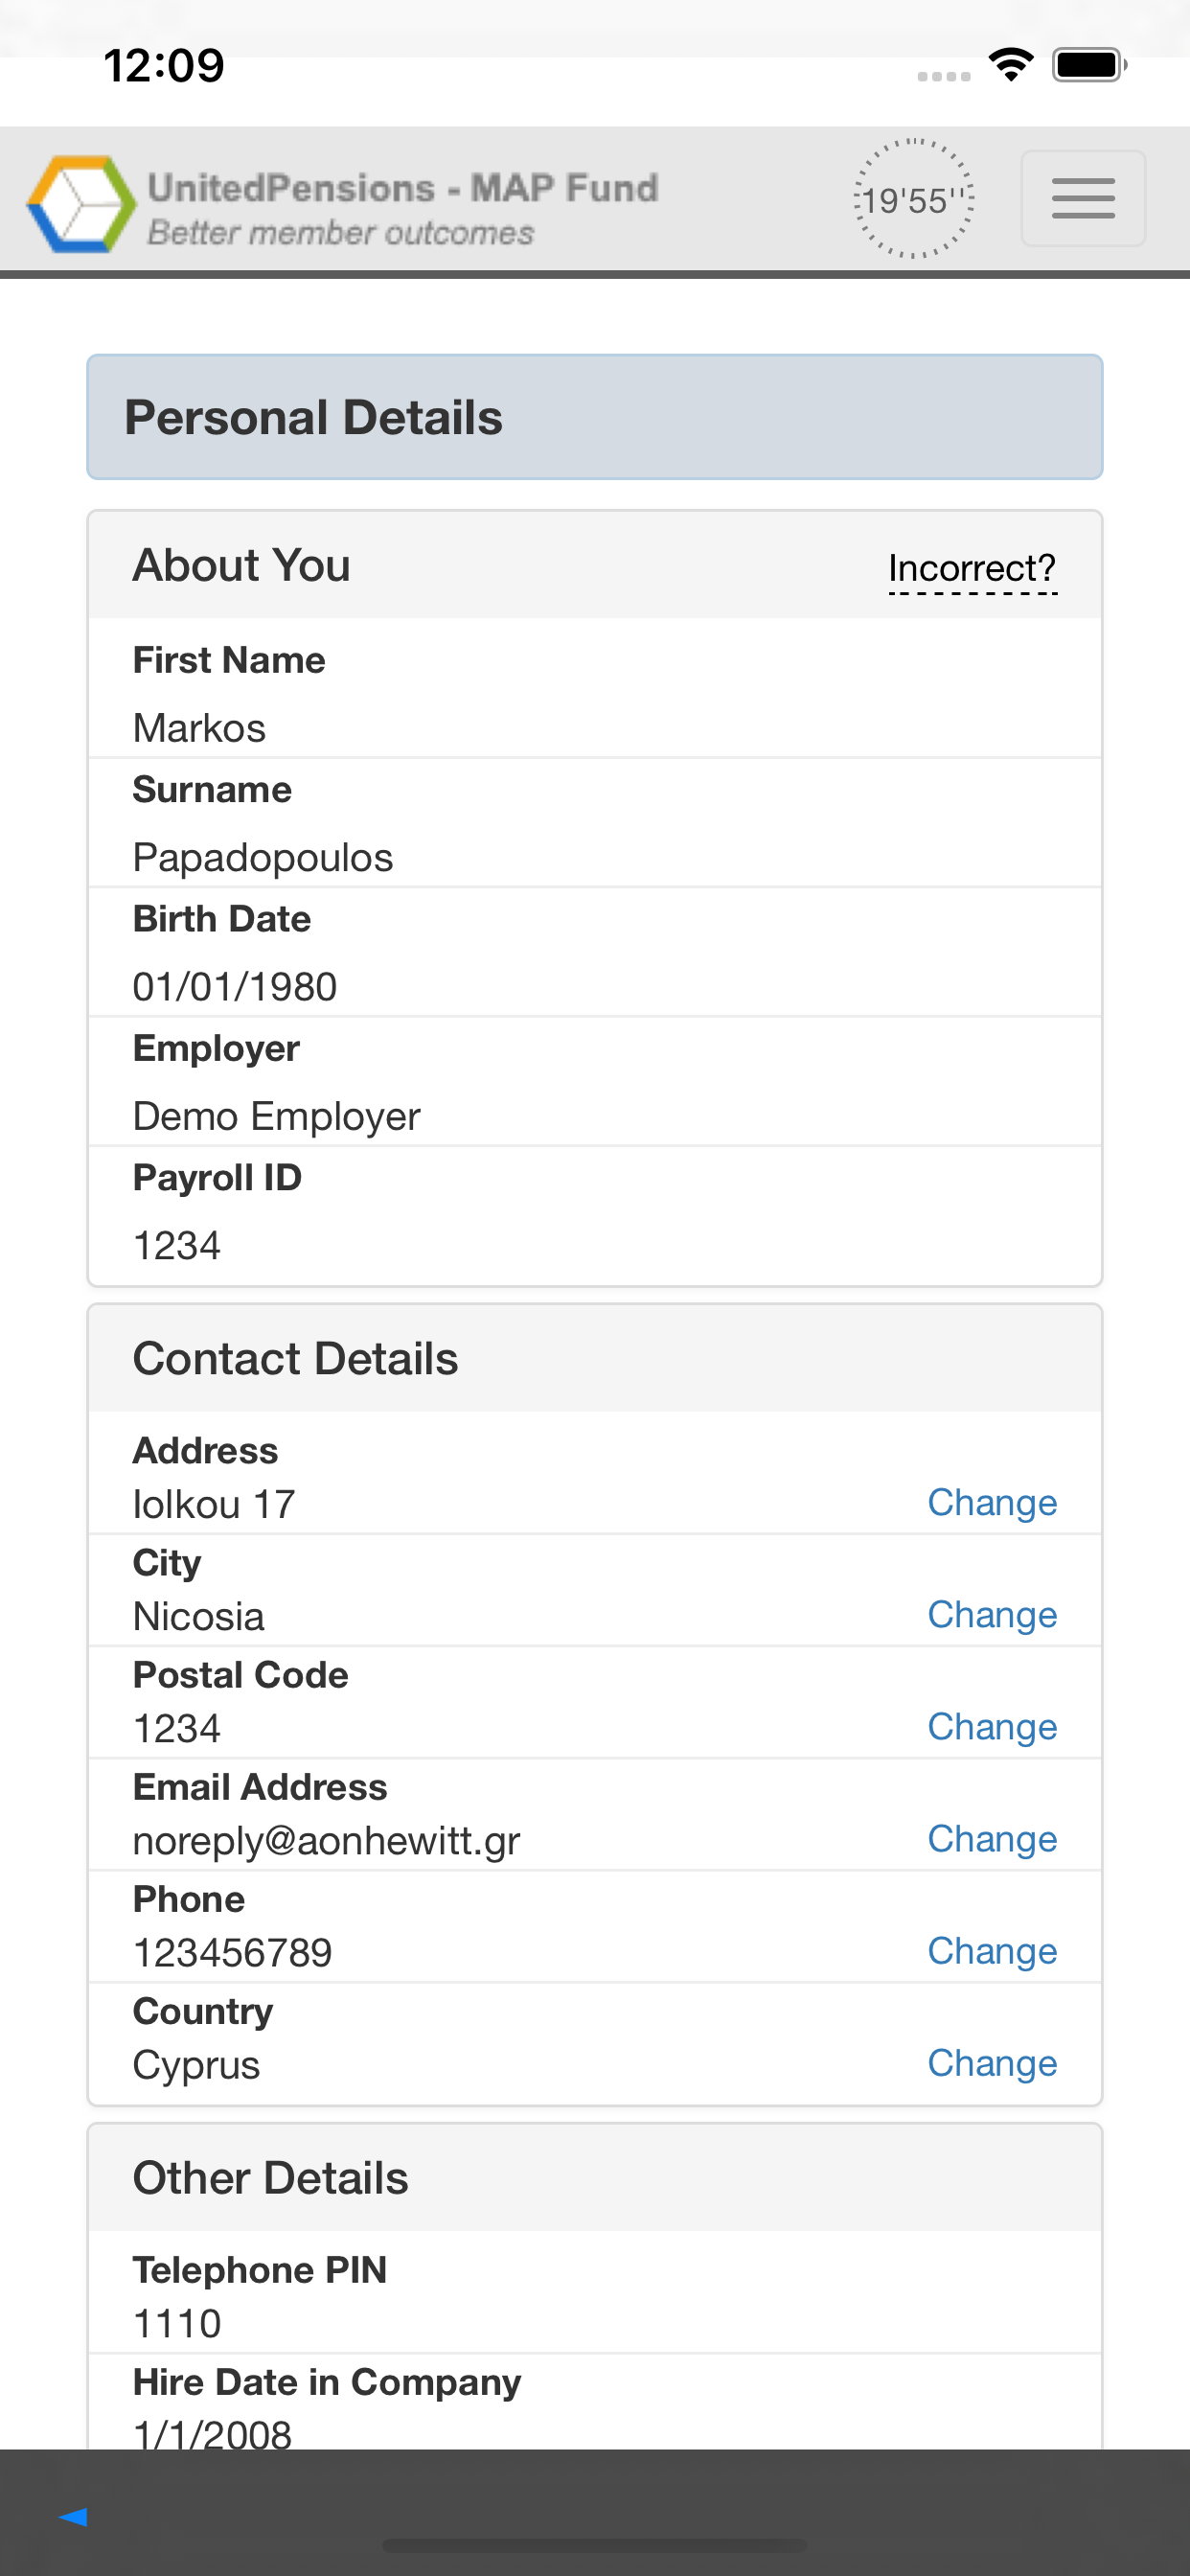Screen dimensions: 1190x2576
Task: Tap the battery status icon
Action: point(1089,66)
